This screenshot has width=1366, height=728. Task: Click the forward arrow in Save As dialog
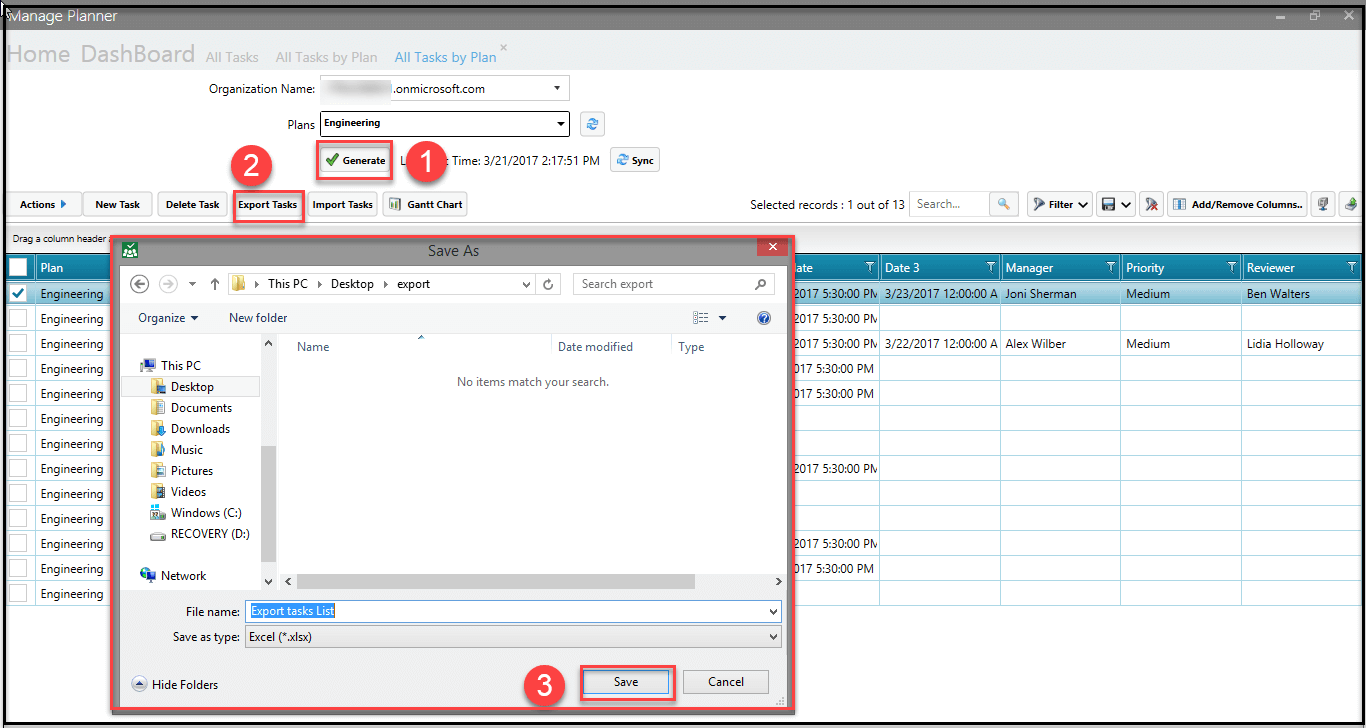coord(168,284)
